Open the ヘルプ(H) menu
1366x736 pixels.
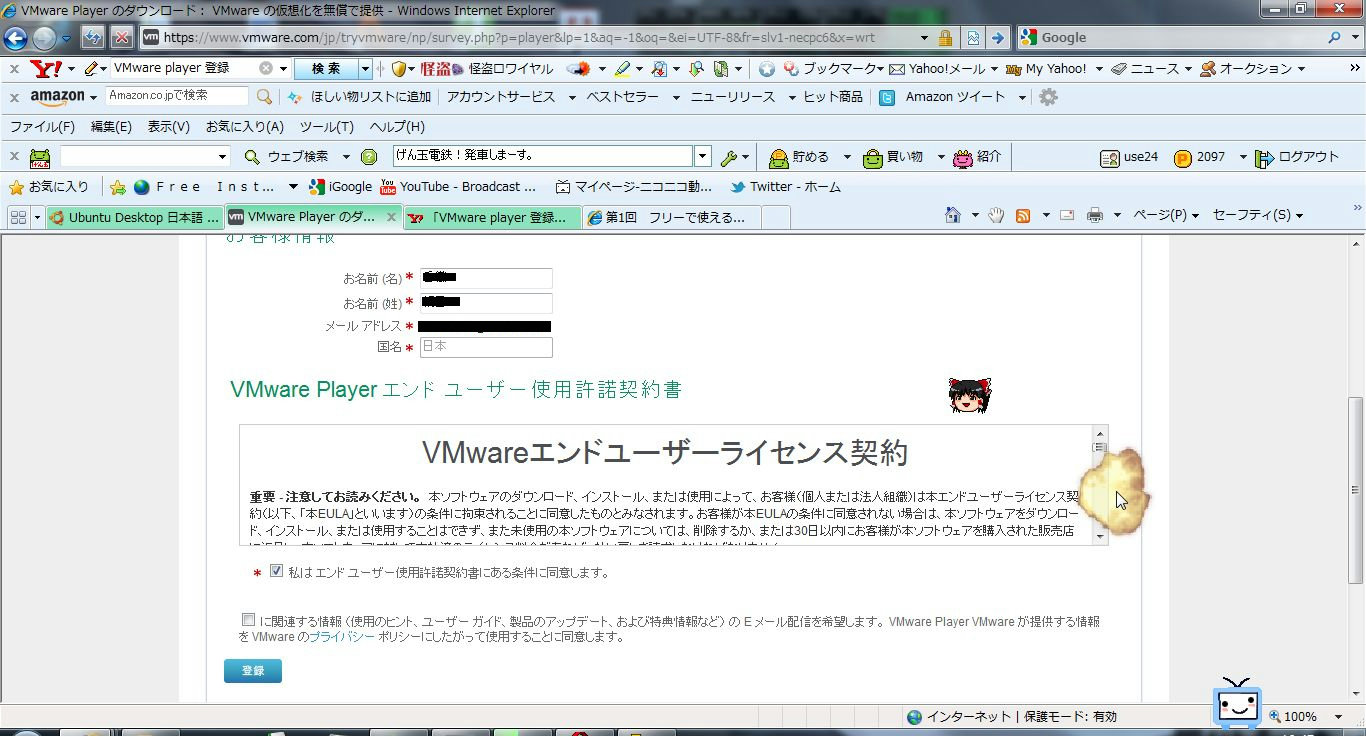pyautogui.click(x=397, y=127)
